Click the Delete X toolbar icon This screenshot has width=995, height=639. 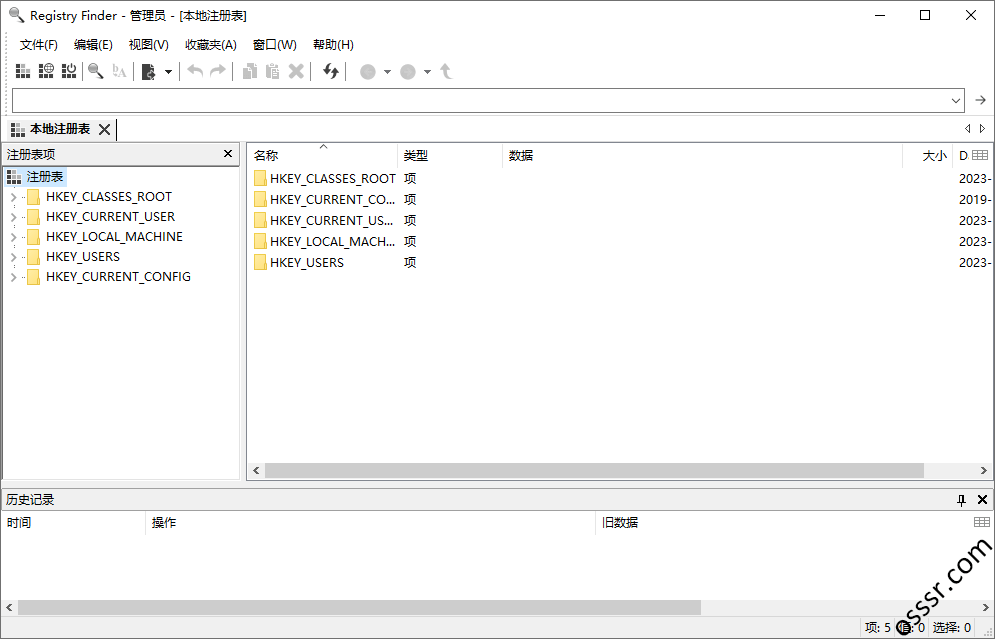pos(296,71)
